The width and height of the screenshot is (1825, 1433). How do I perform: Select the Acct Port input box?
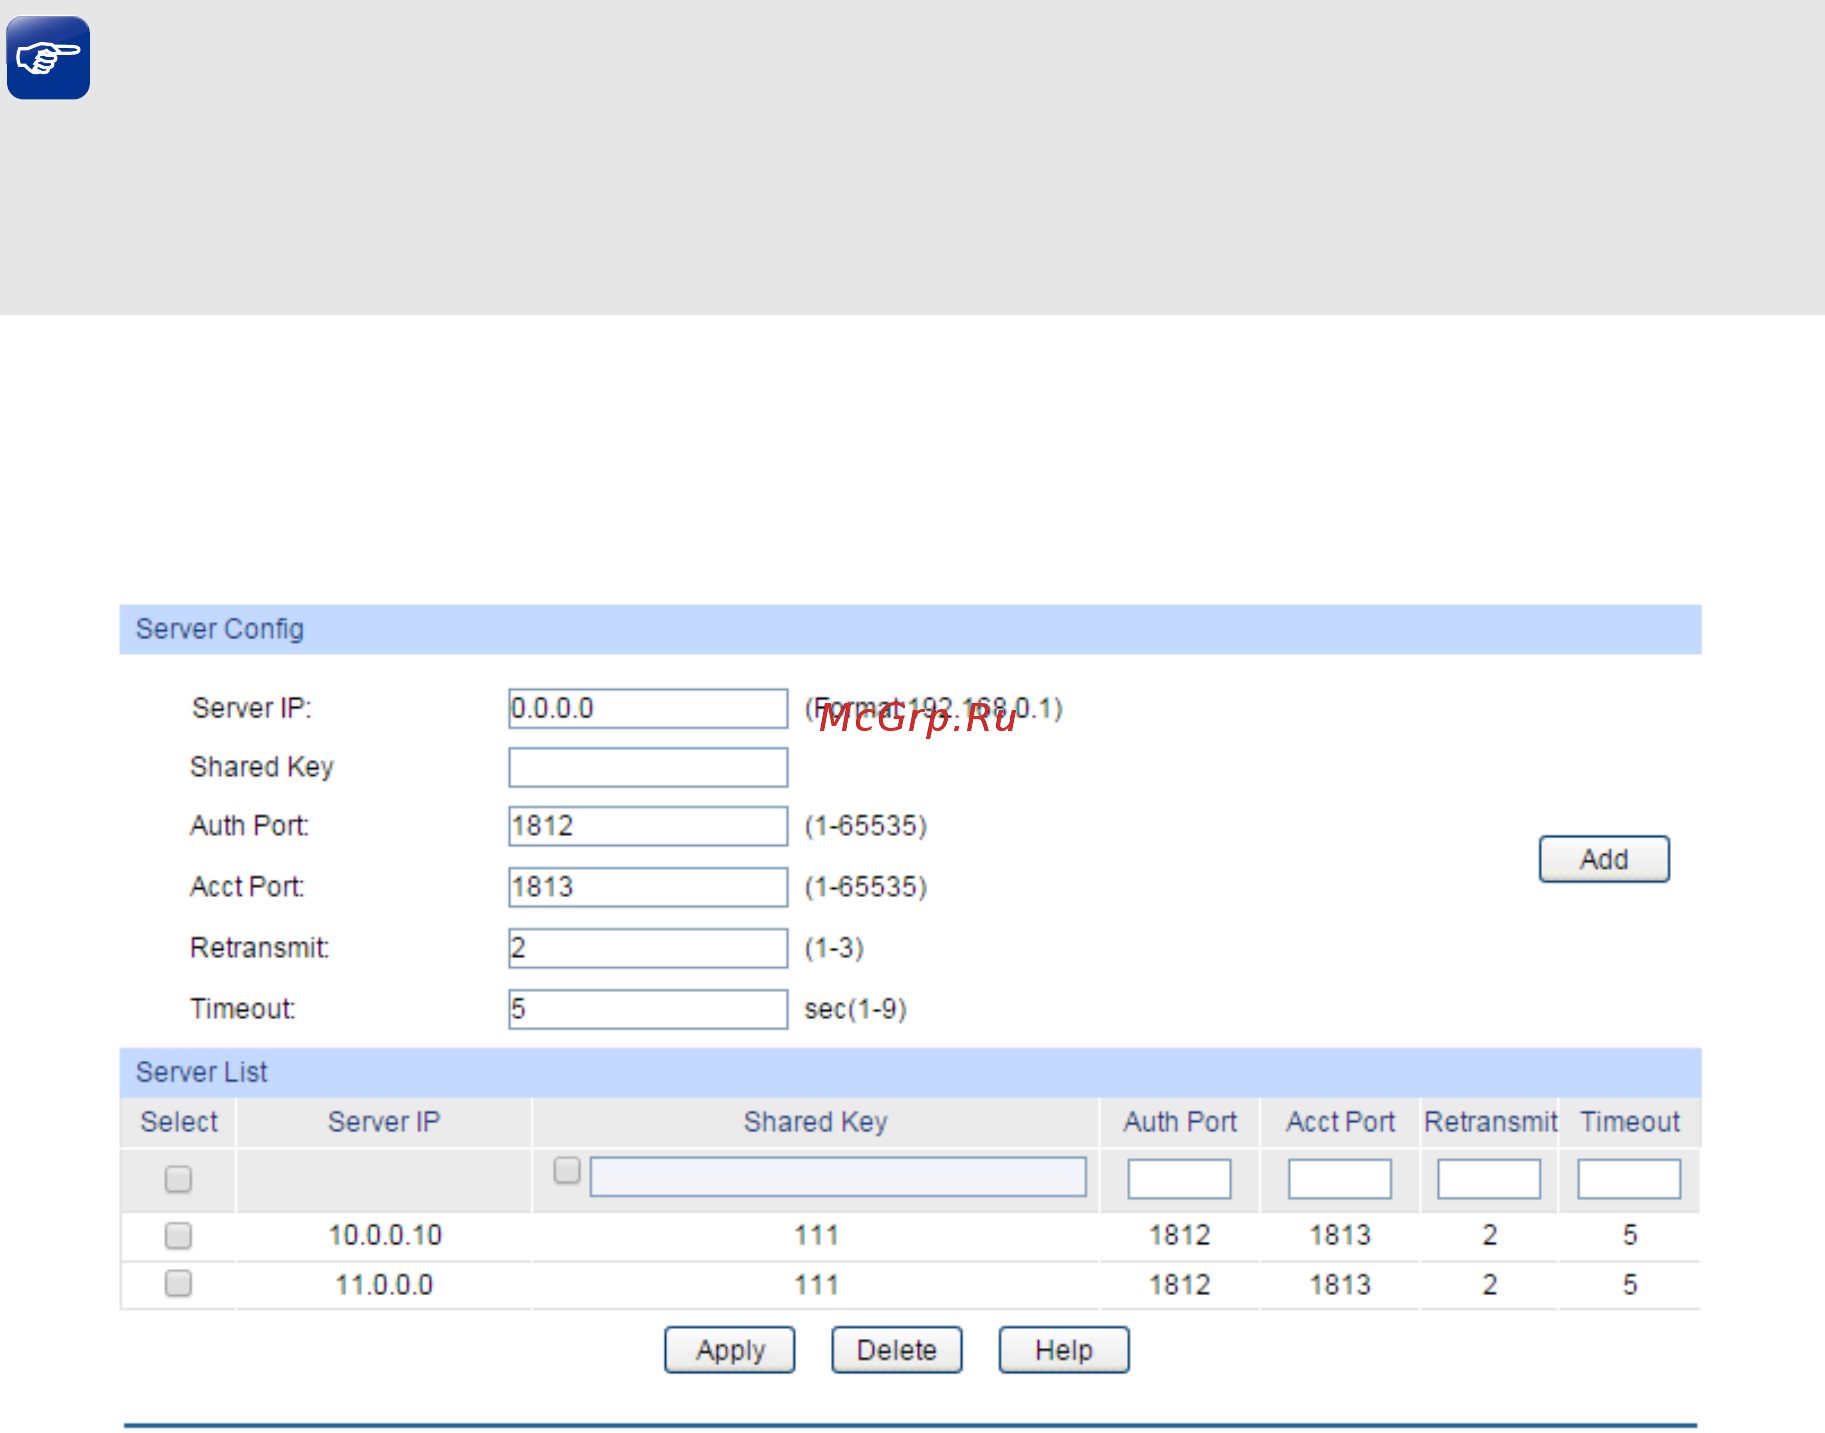[x=648, y=887]
